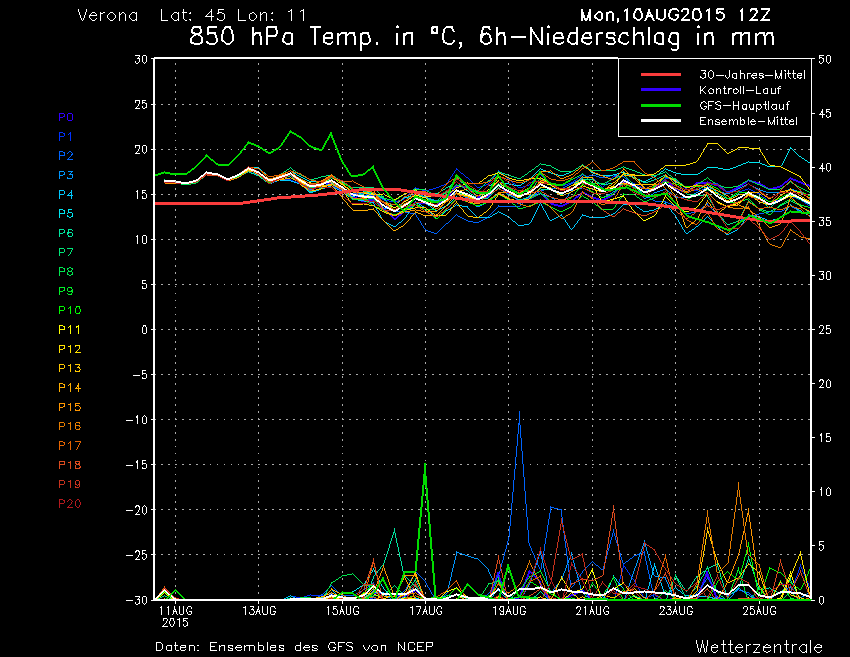
Task: Select the 35 precipitation axis value
Action: [825, 222]
